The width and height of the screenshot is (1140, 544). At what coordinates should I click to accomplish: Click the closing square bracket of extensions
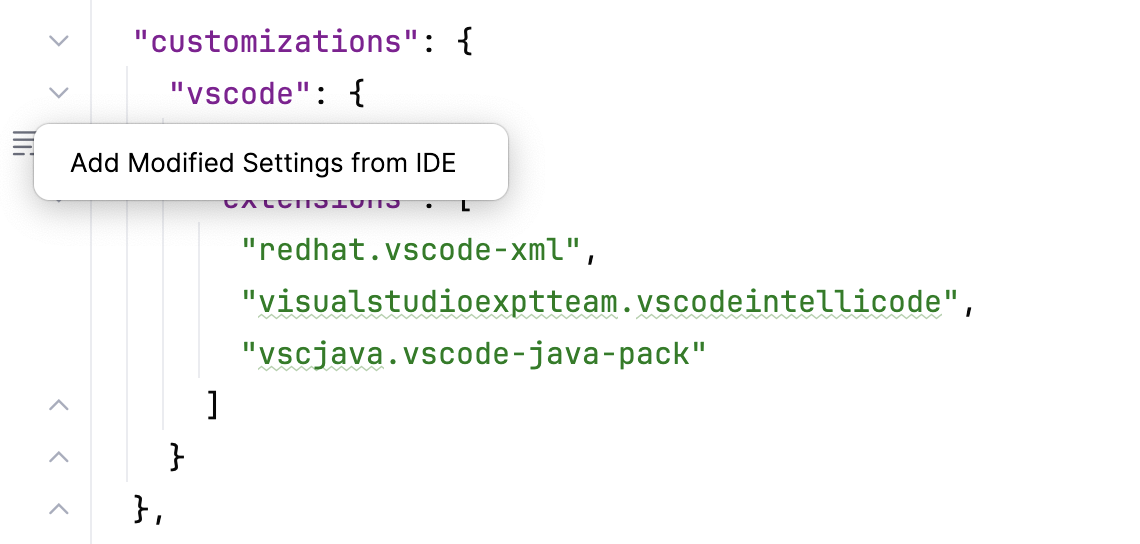click(x=213, y=406)
